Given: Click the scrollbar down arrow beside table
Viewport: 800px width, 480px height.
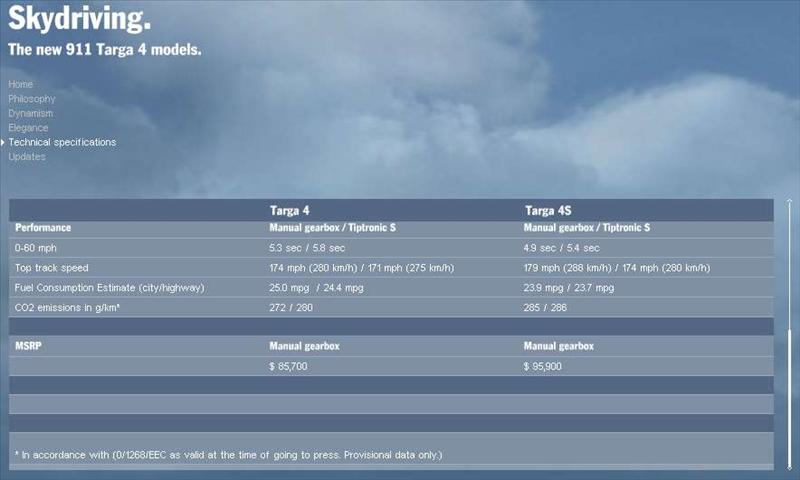Looking at the screenshot, I should pyautogui.click(x=790, y=466).
